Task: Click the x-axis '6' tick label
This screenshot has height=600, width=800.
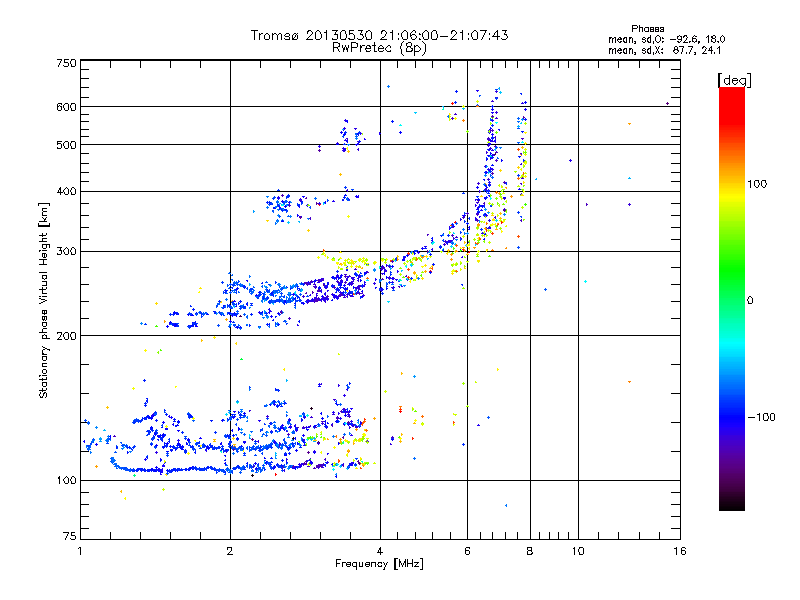Action: [467, 551]
